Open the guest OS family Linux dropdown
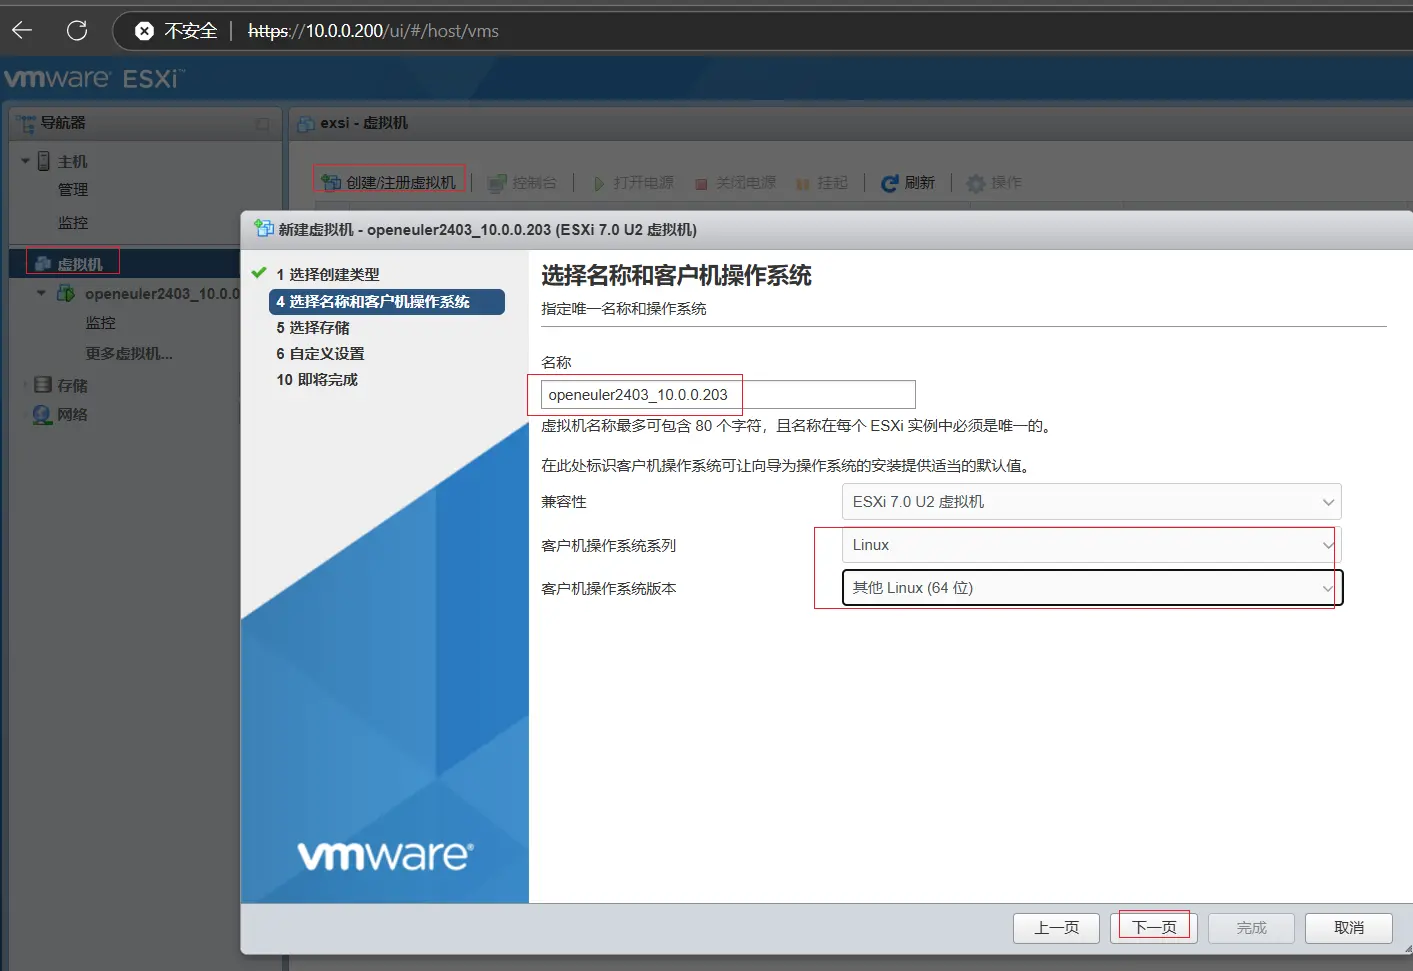The image size is (1413, 971). pyautogui.click(x=1091, y=545)
